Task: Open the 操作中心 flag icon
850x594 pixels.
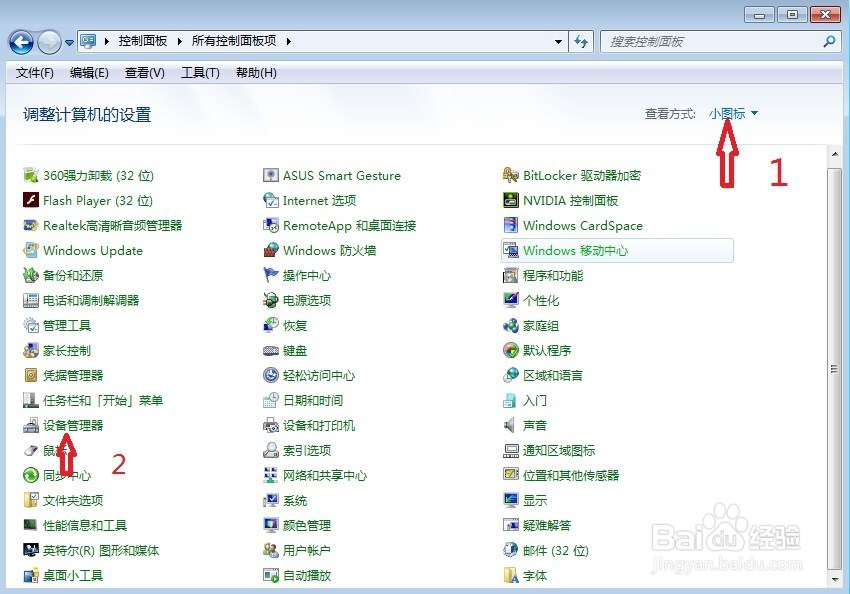Action: (x=271, y=275)
